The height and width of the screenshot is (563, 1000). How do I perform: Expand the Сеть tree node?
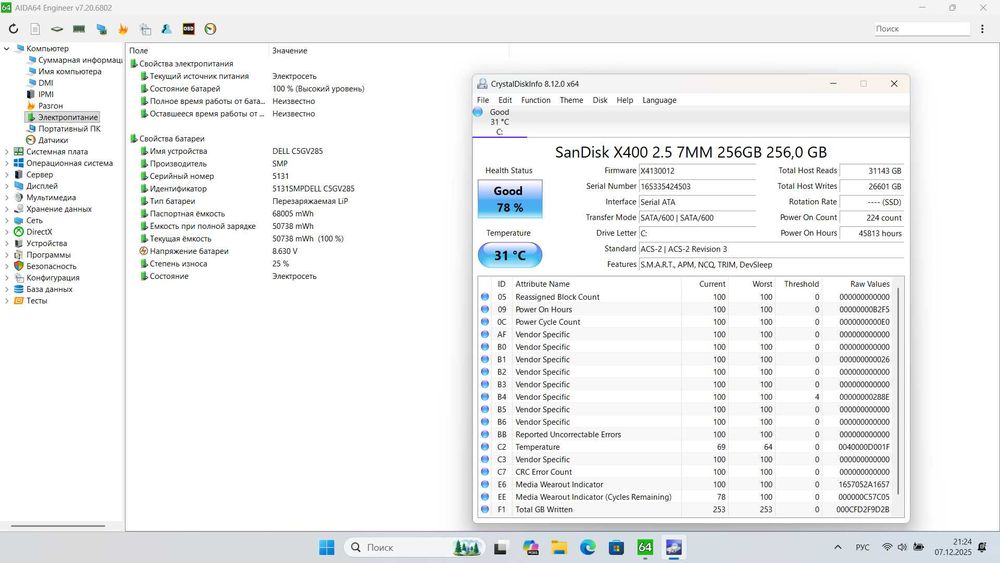pyautogui.click(x=6, y=221)
